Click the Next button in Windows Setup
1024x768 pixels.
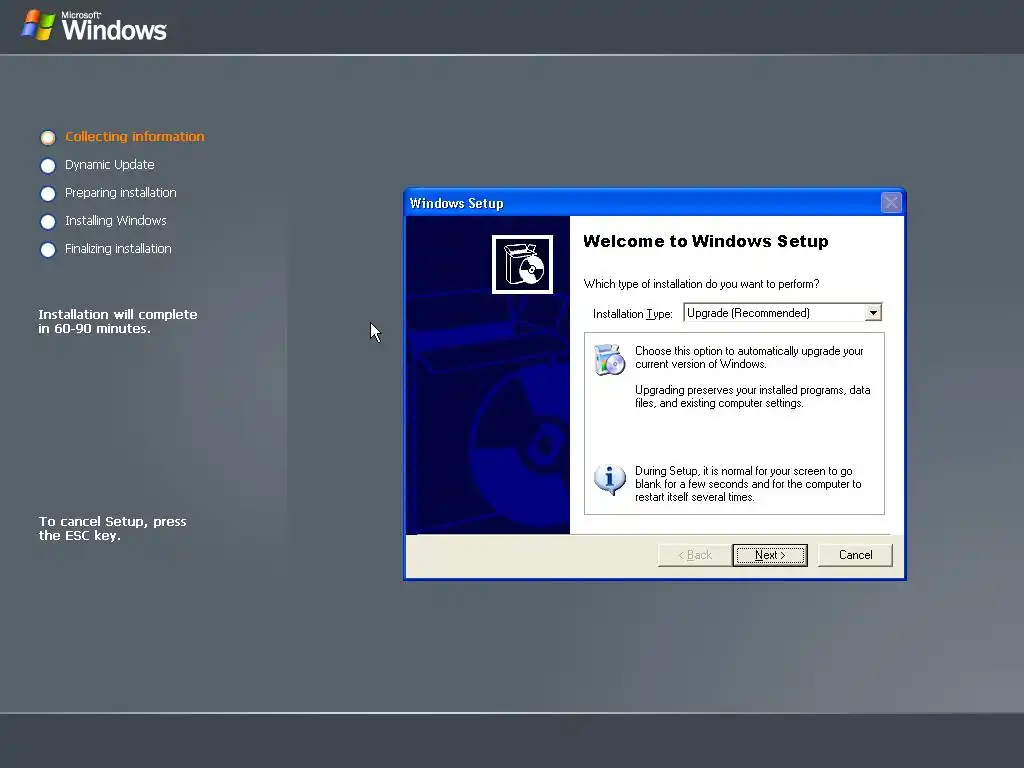point(770,555)
